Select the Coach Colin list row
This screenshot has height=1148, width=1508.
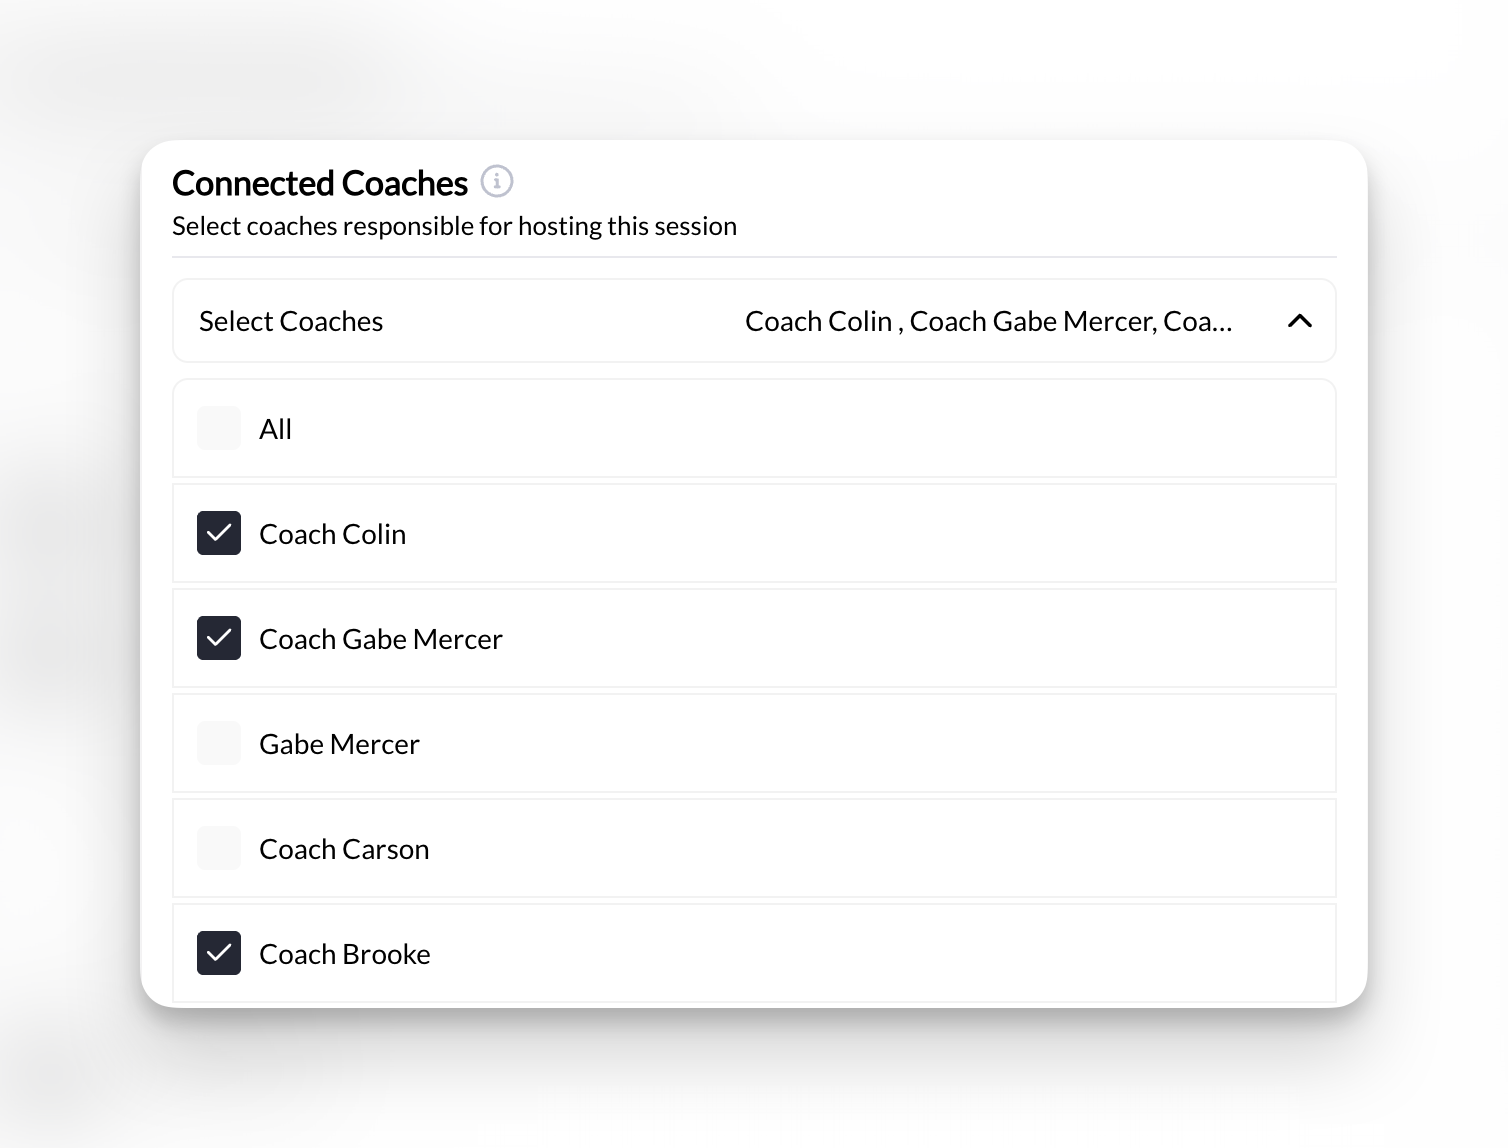[x=700, y=533]
